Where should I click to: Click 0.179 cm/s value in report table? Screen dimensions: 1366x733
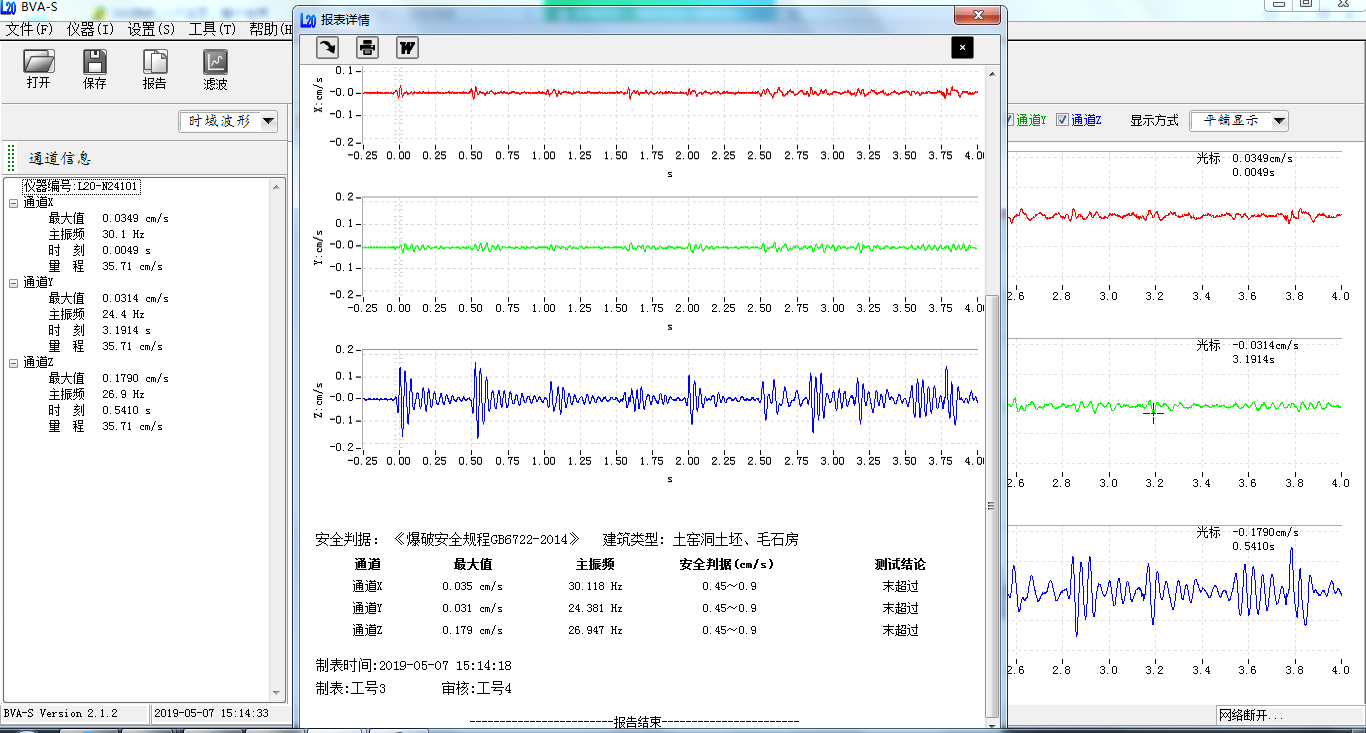[472, 630]
